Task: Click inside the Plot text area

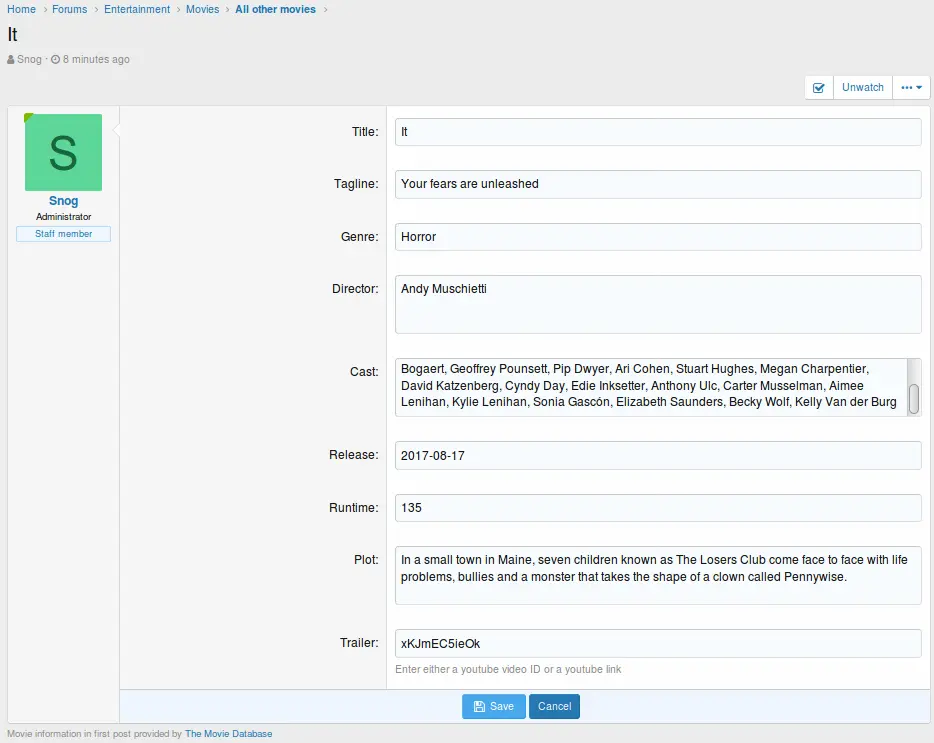Action: pyautogui.click(x=657, y=575)
